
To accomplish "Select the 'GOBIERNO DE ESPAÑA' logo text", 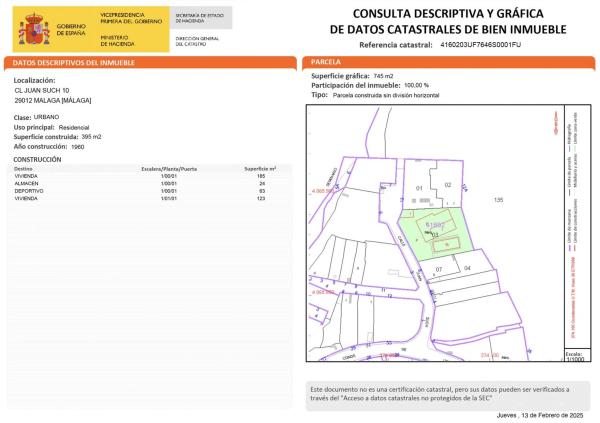I will tap(71, 30).
